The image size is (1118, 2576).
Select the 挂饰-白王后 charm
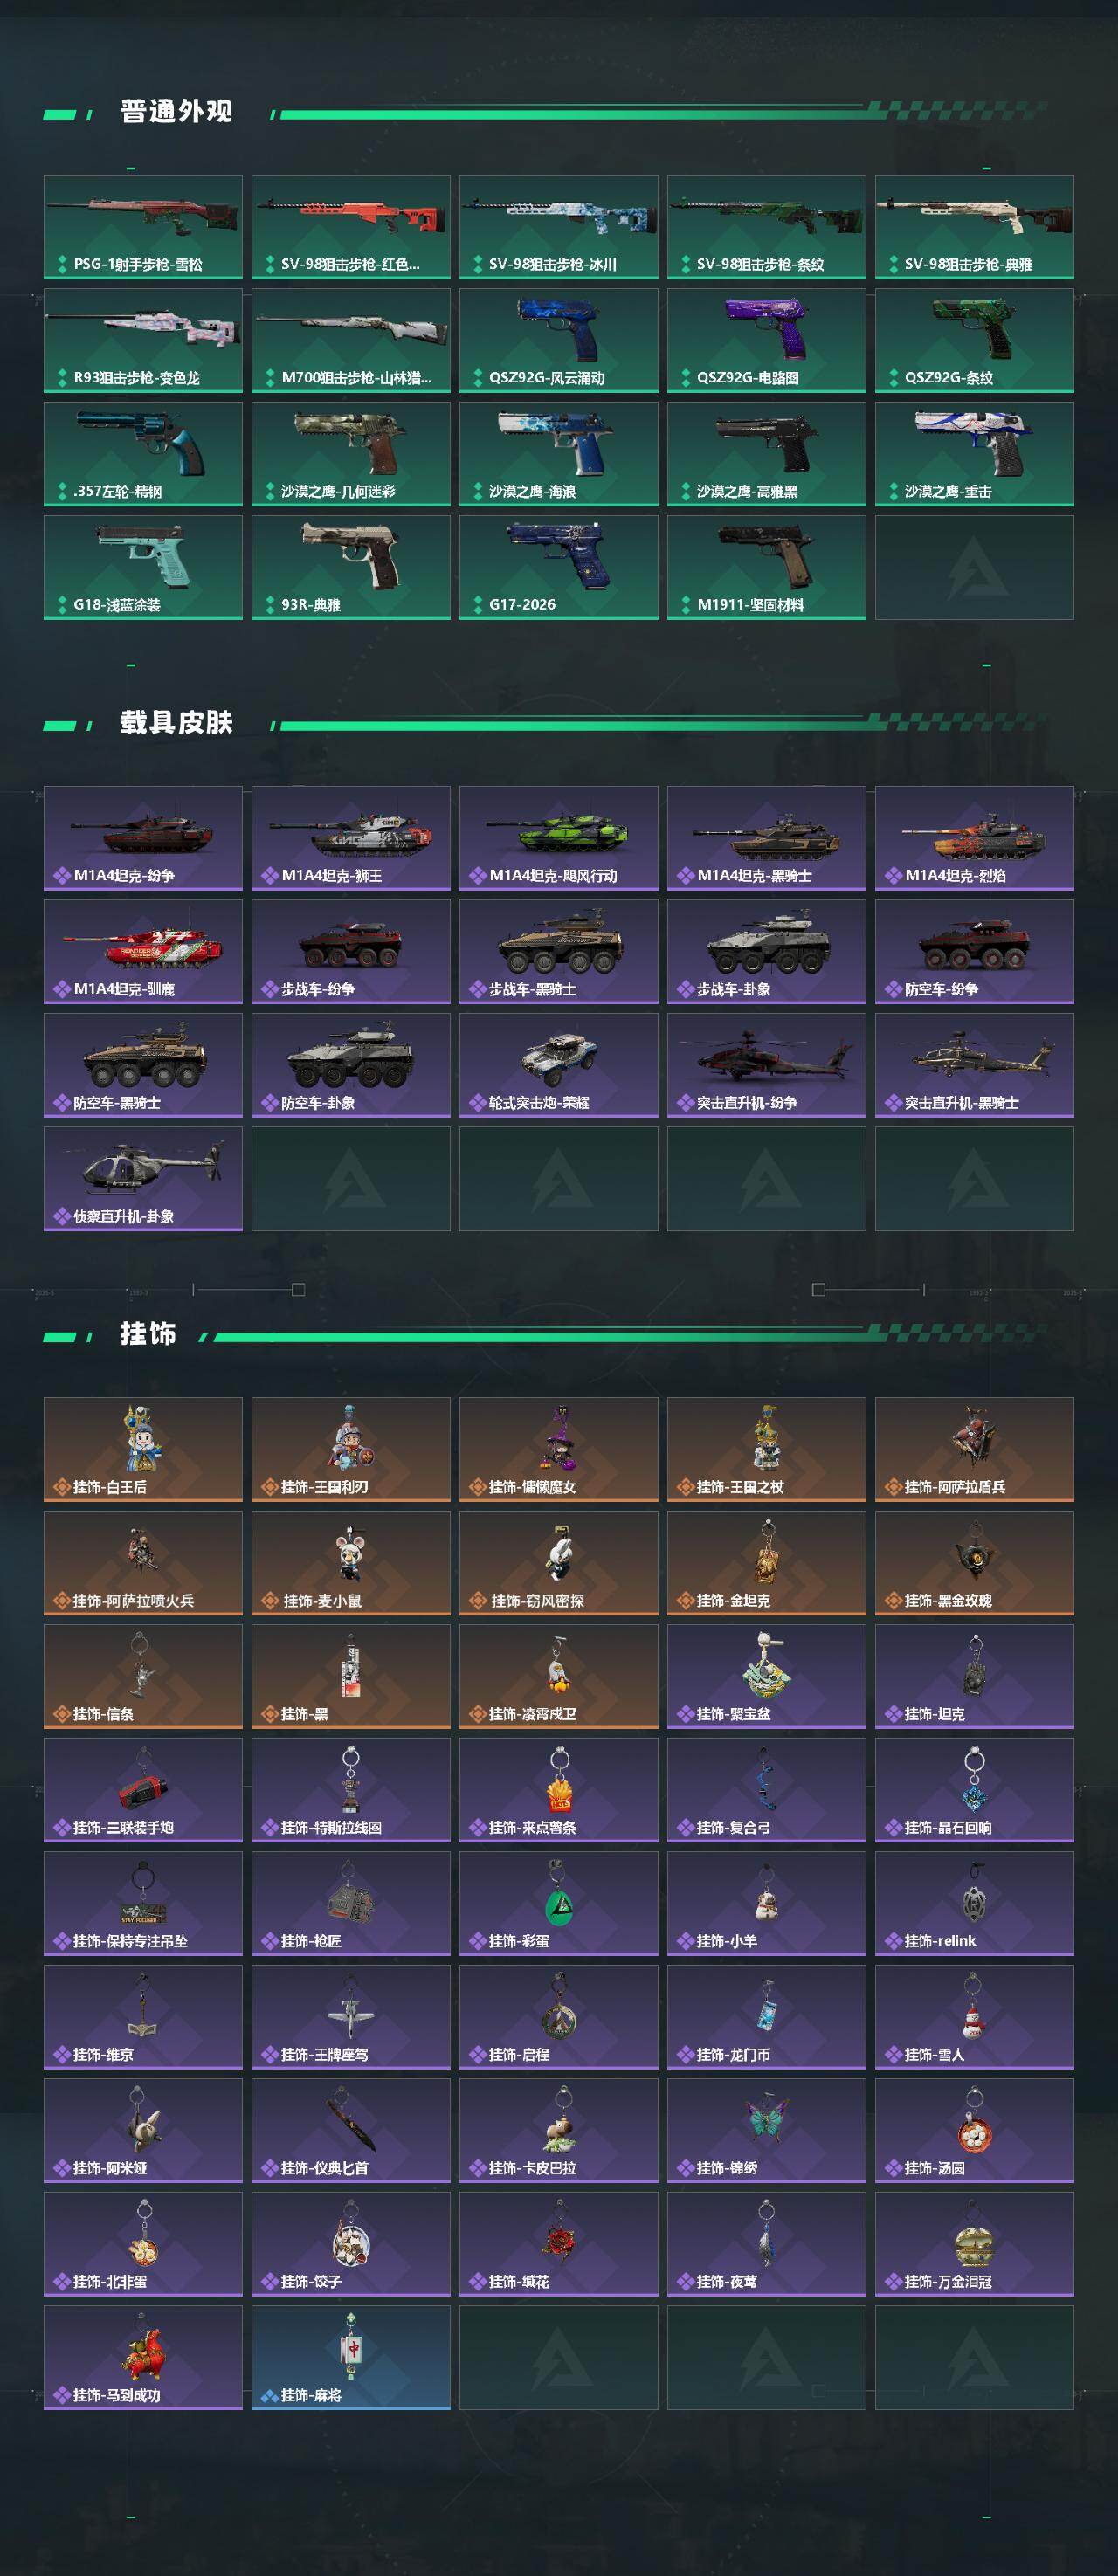click(x=143, y=1449)
